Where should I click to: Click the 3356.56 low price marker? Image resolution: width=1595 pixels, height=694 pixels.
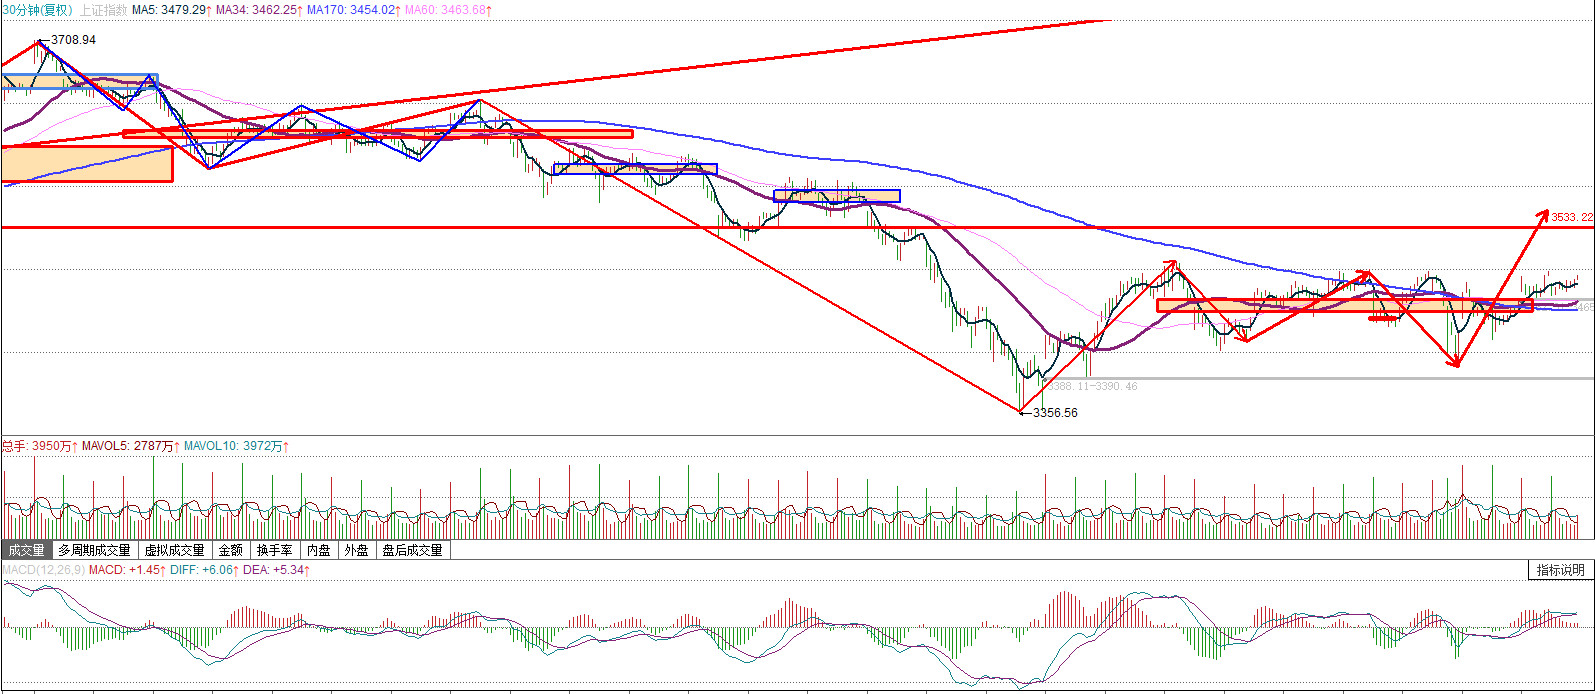pyautogui.click(x=1055, y=413)
